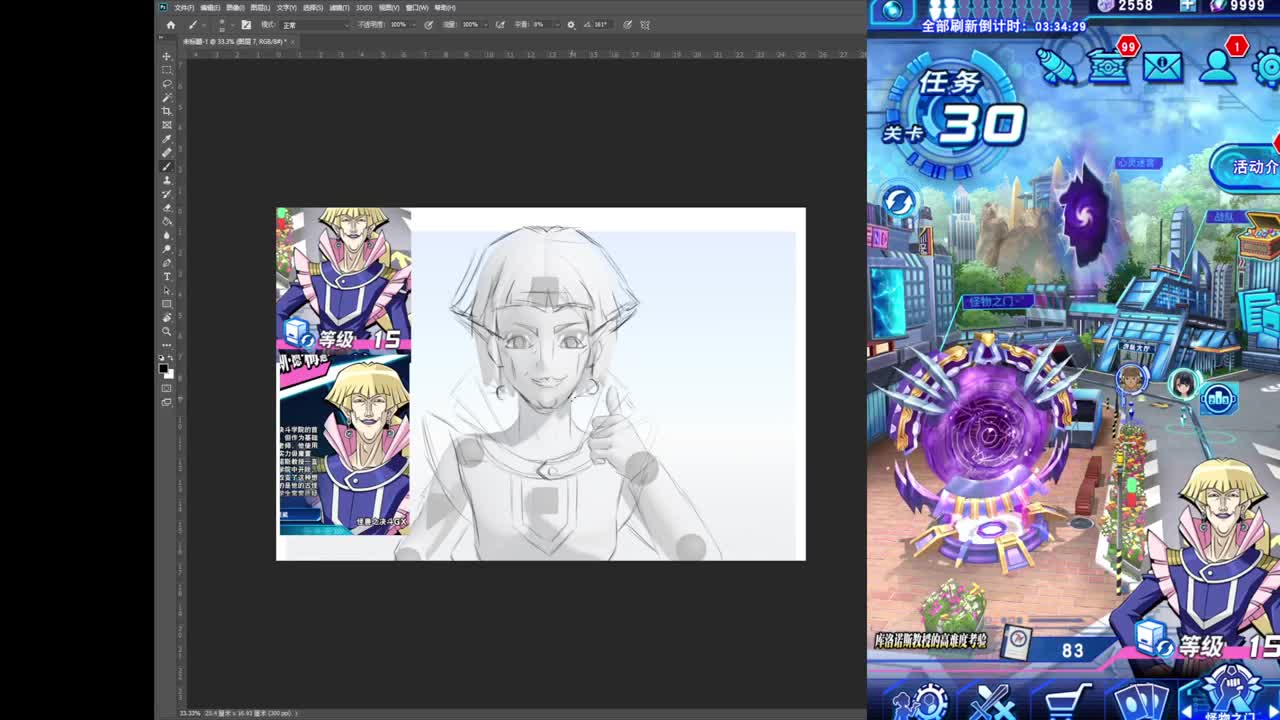1280x720 pixels.
Task: Open the card box icon with 99 badge
Action: point(1108,65)
